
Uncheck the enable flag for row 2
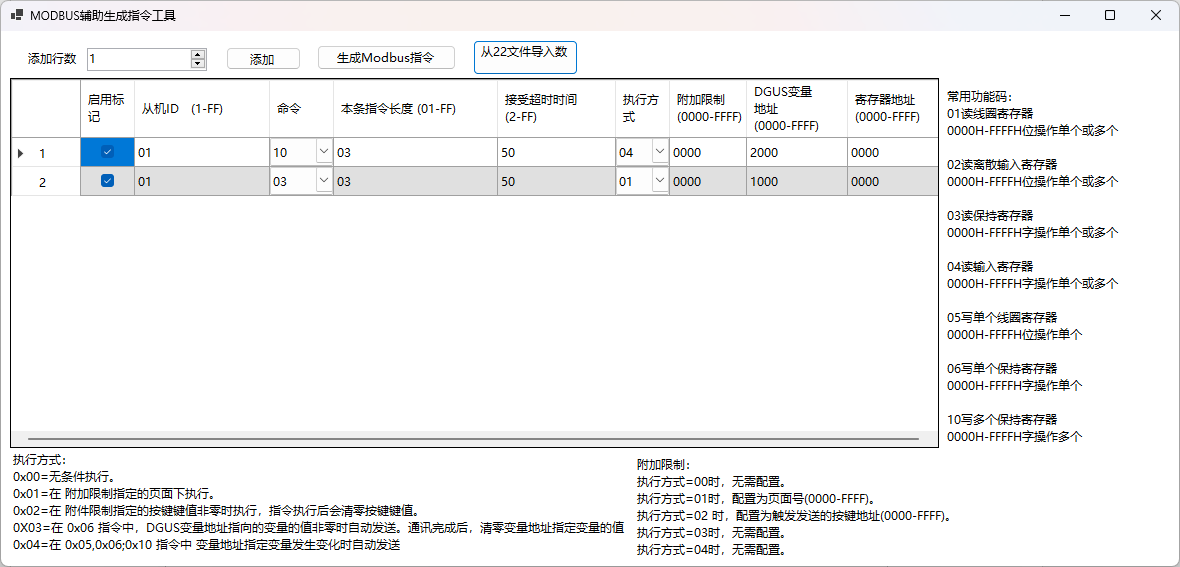pos(108,181)
